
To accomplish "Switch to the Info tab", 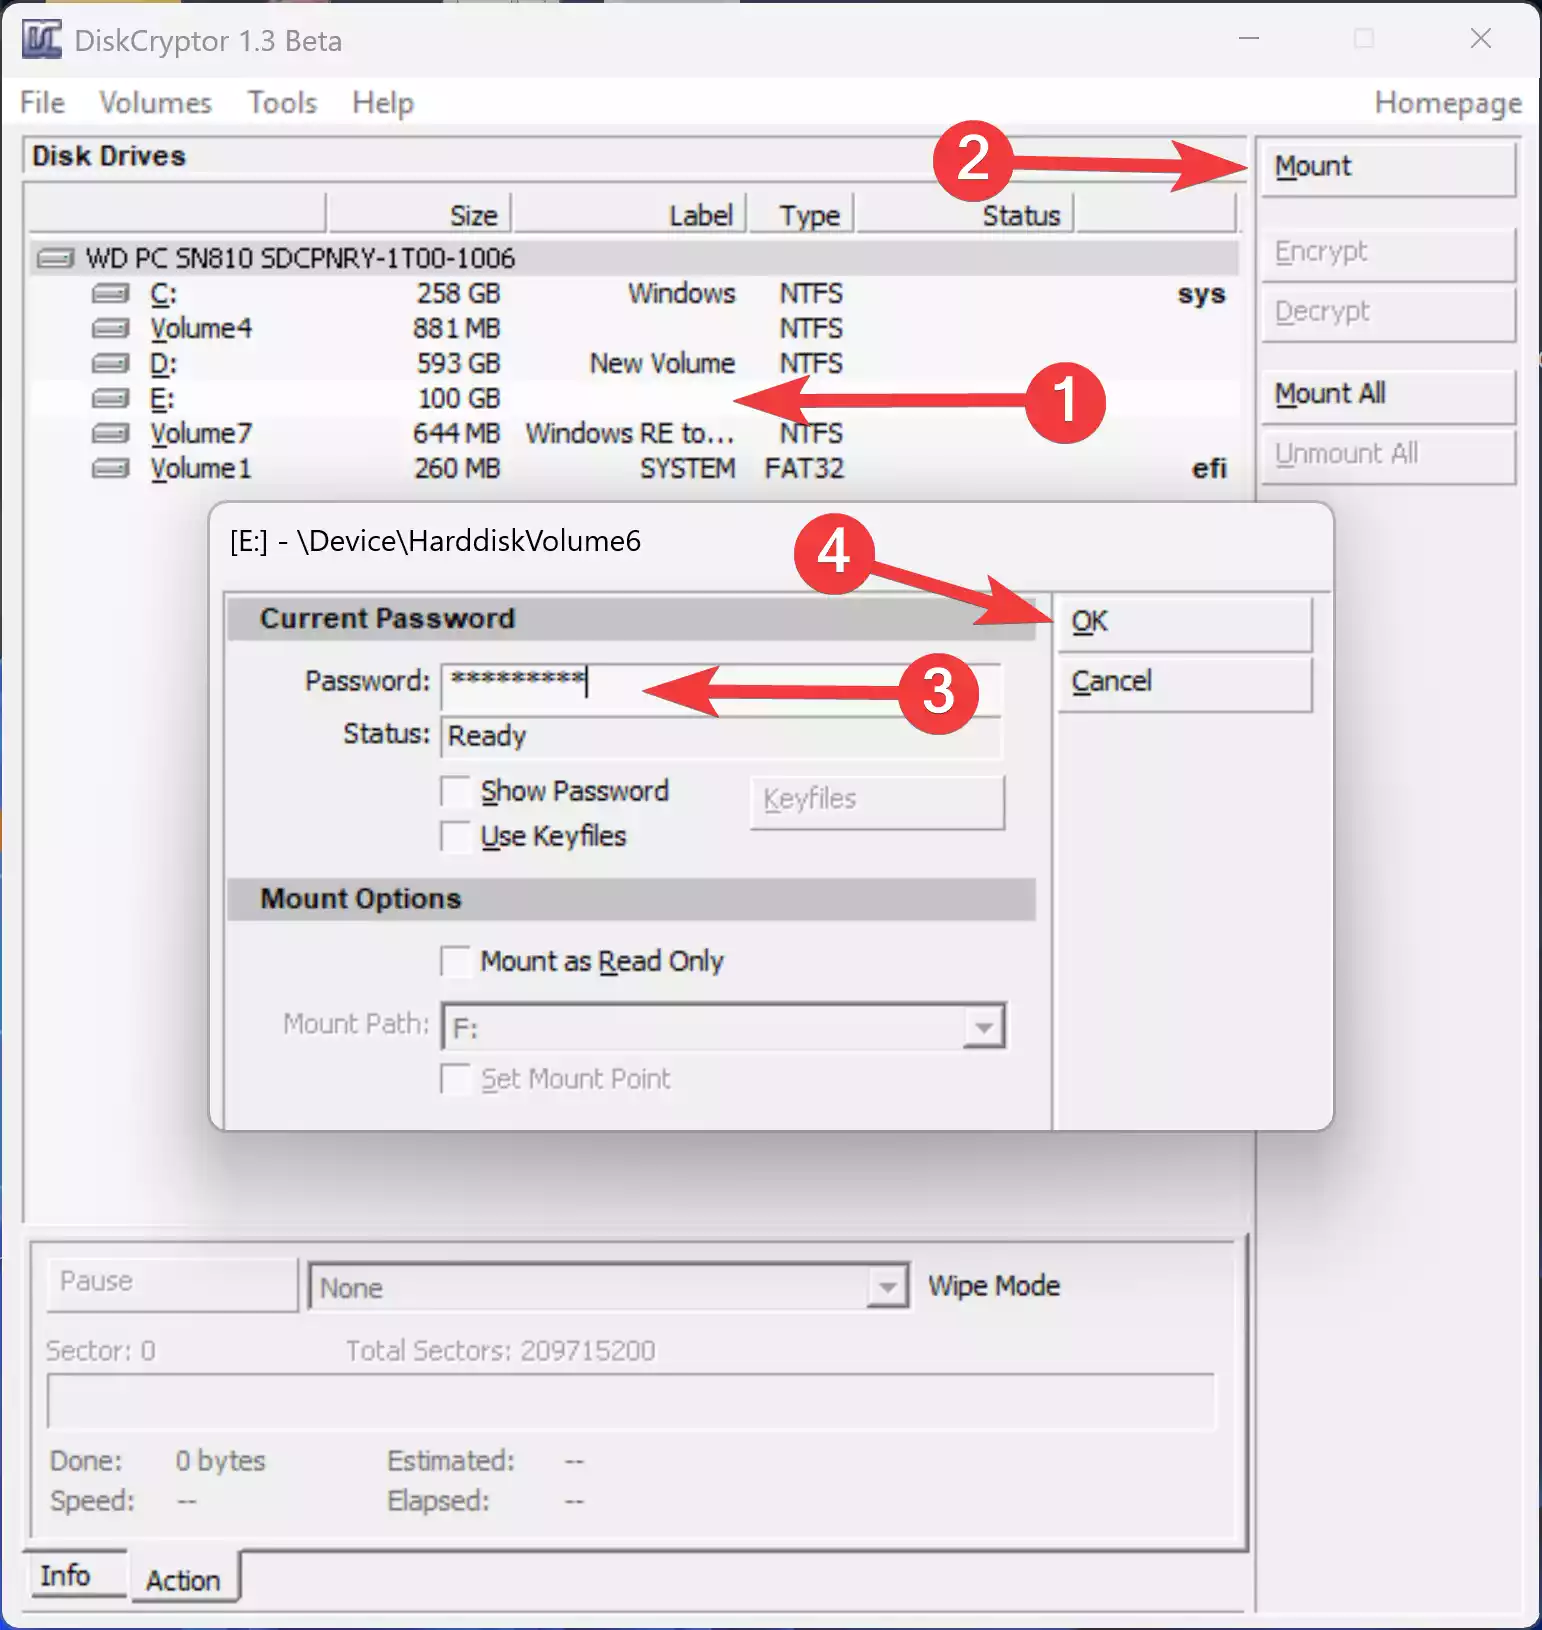I will coord(78,1575).
